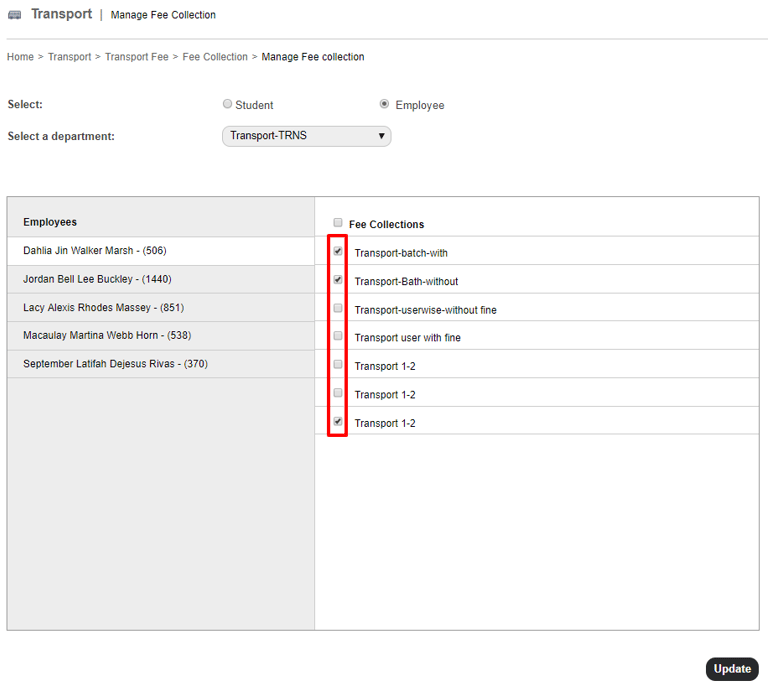Viewport: 768px width, 686px height.
Task: Uncheck the Transport-batch-with checkbox
Action: tap(338, 252)
